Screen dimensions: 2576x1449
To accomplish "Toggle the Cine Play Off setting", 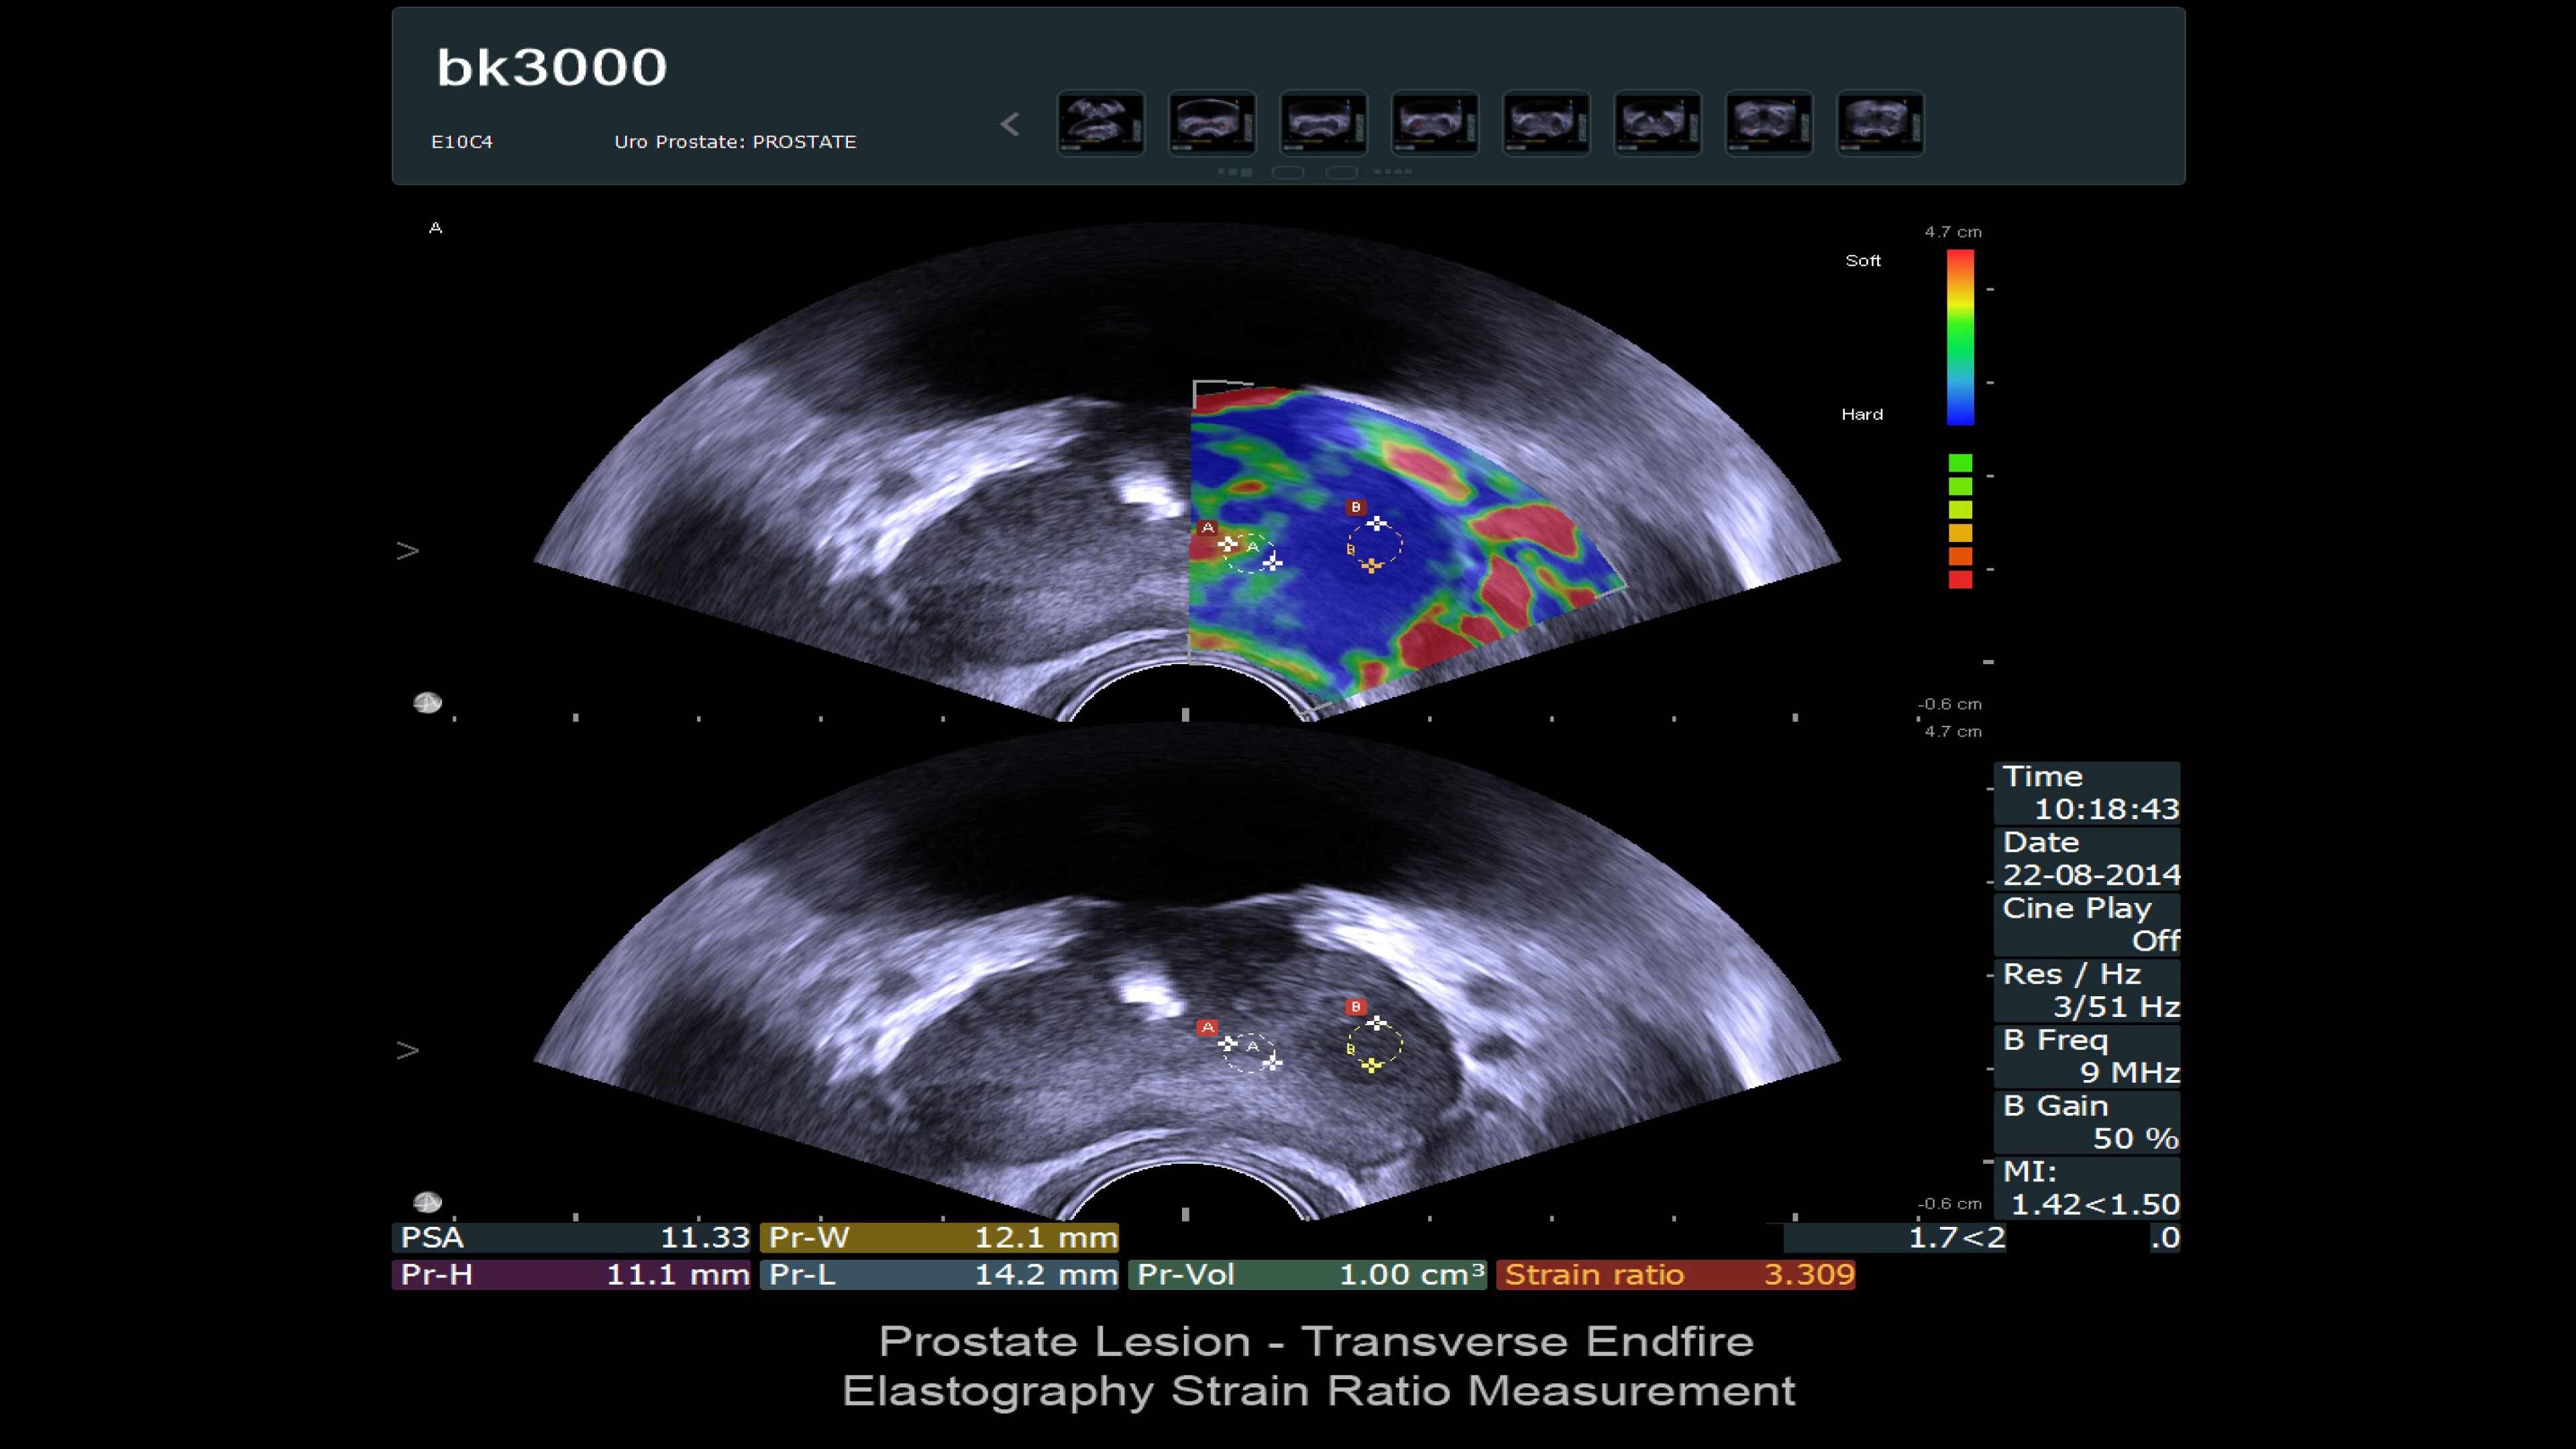I will pyautogui.click(x=2087, y=924).
